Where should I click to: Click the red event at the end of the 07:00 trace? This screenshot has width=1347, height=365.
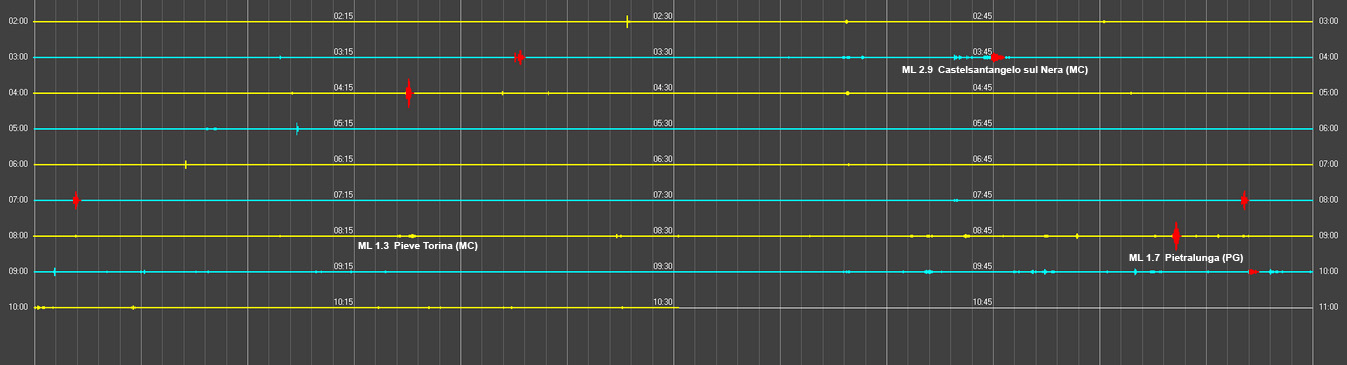pyautogui.click(x=1244, y=200)
